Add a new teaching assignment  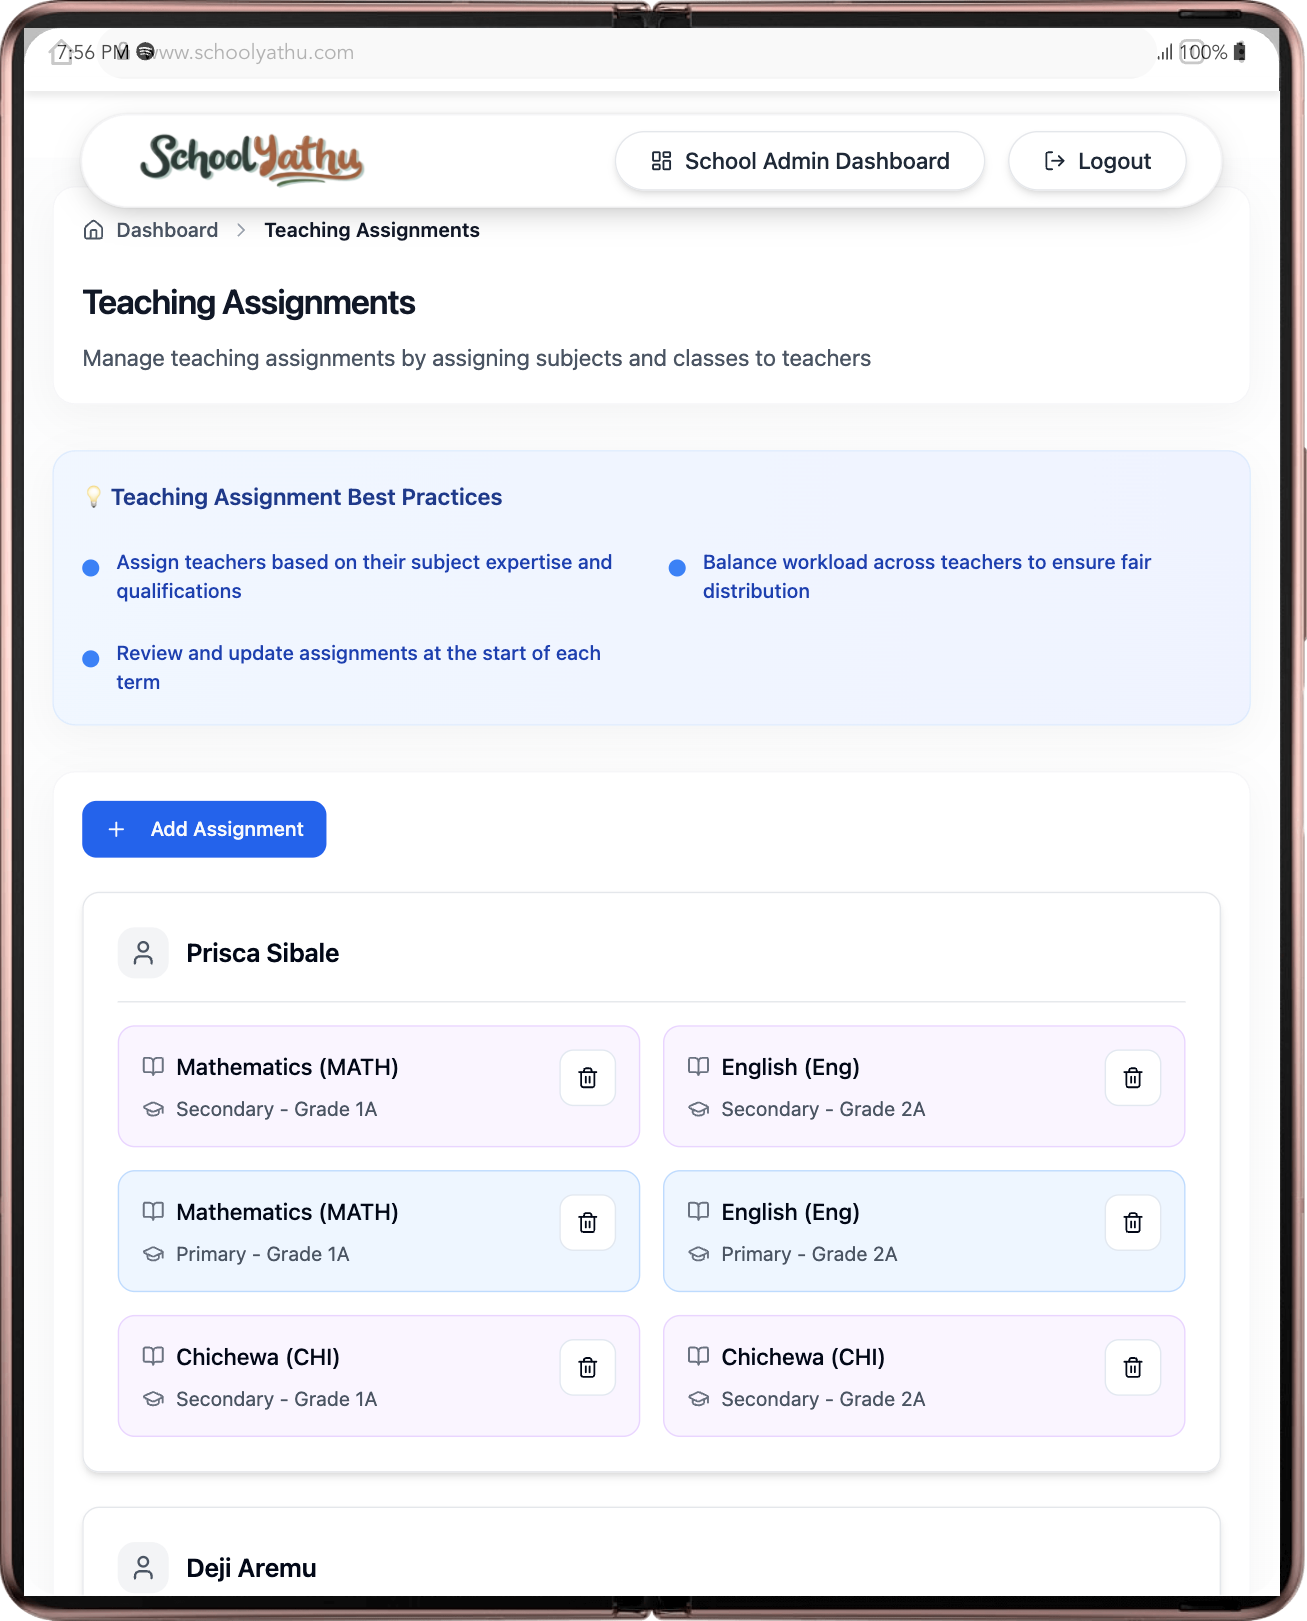point(204,829)
